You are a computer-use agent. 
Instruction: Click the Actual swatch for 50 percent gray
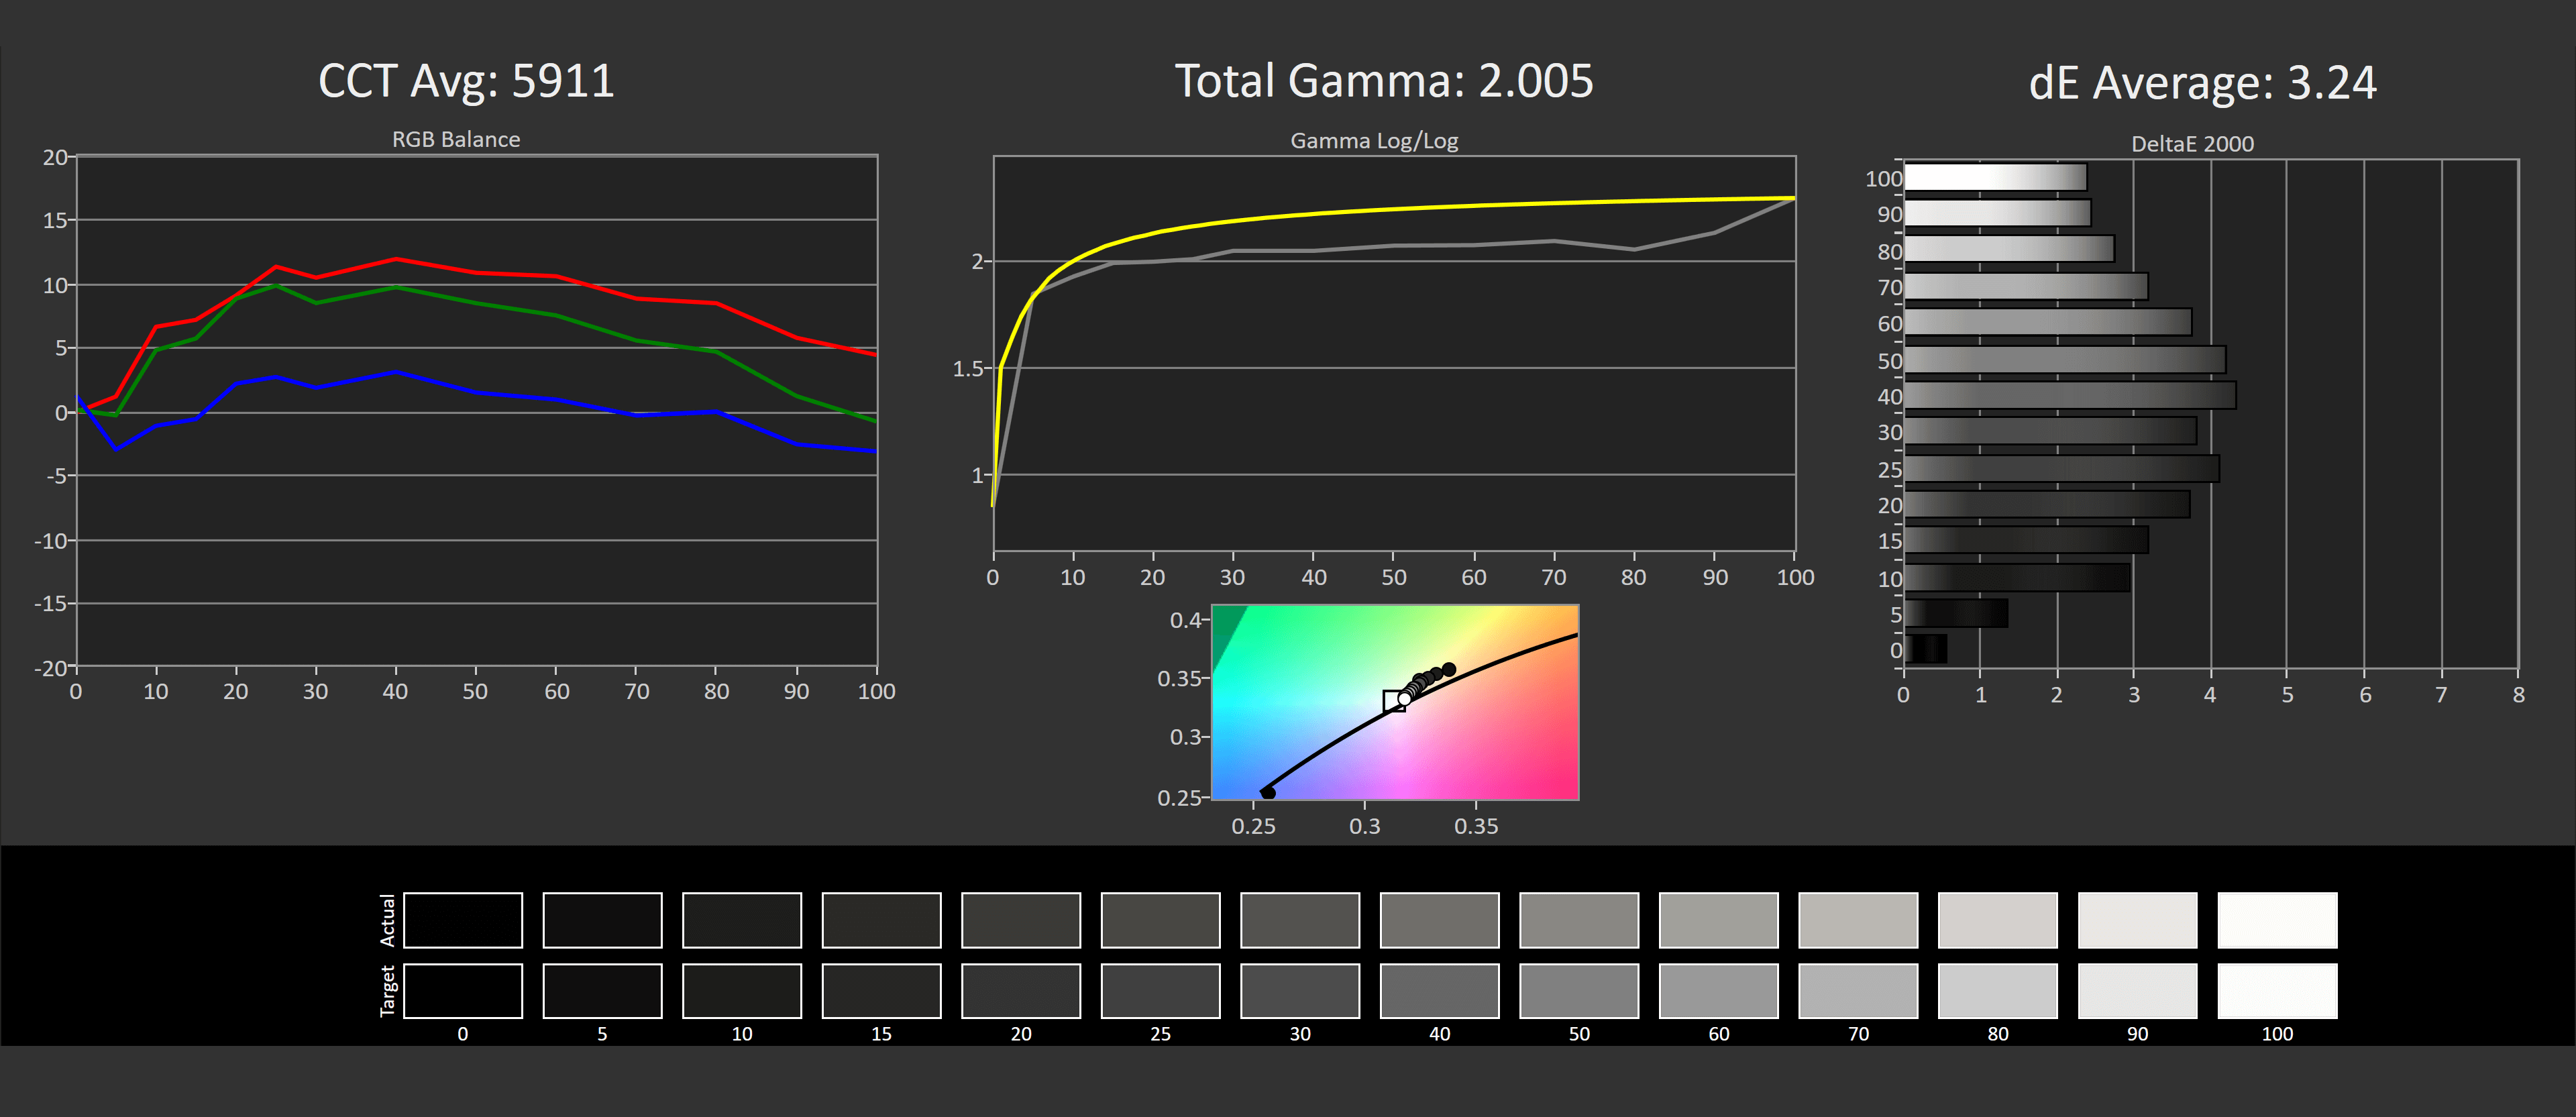tap(1578, 920)
